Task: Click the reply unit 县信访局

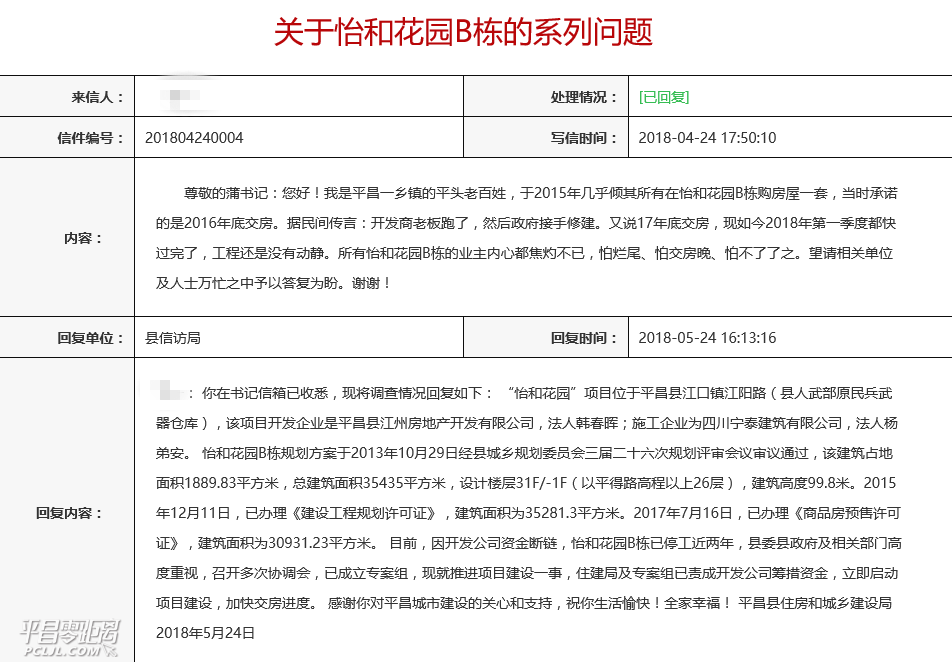Action: [173, 338]
